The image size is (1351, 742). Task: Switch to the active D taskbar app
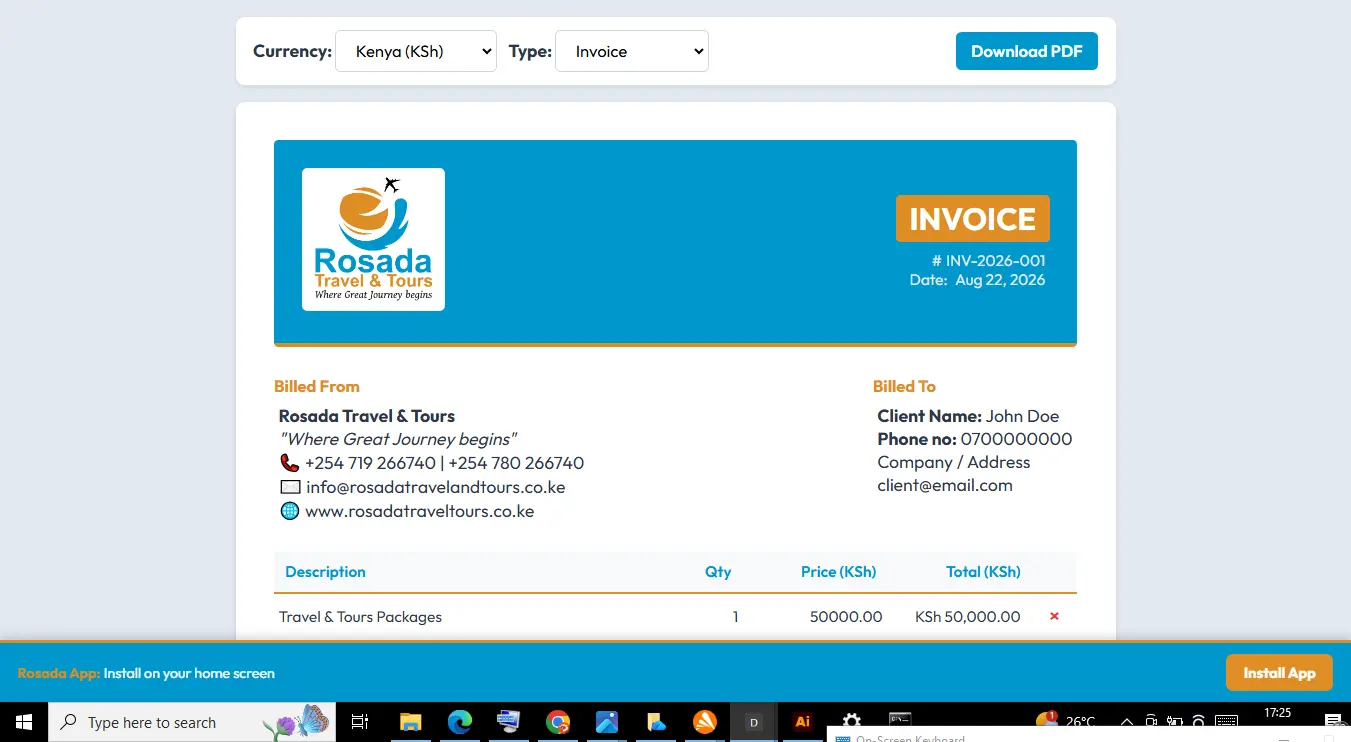[754, 722]
